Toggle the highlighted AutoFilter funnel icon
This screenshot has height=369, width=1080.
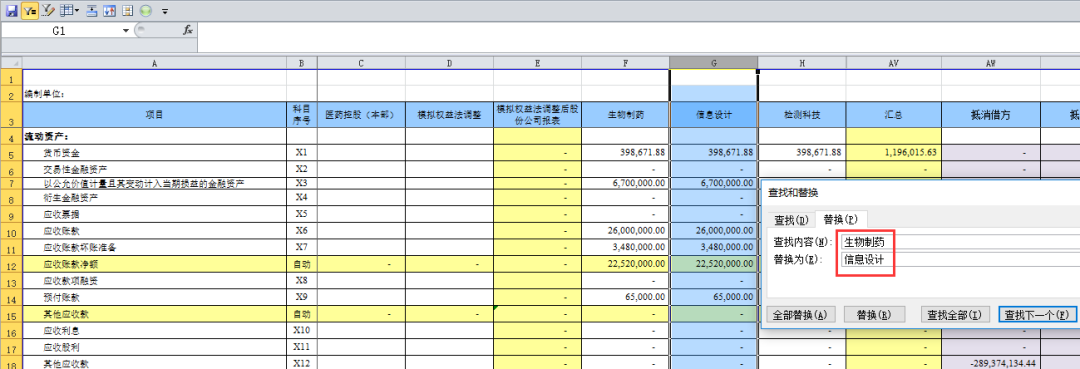coord(30,10)
